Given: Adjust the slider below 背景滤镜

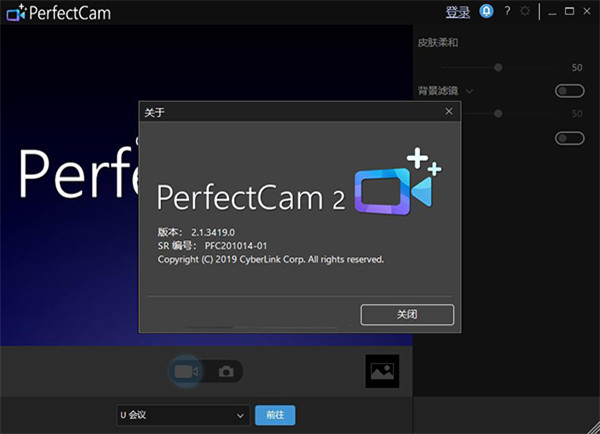Looking at the screenshot, I should [x=498, y=114].
